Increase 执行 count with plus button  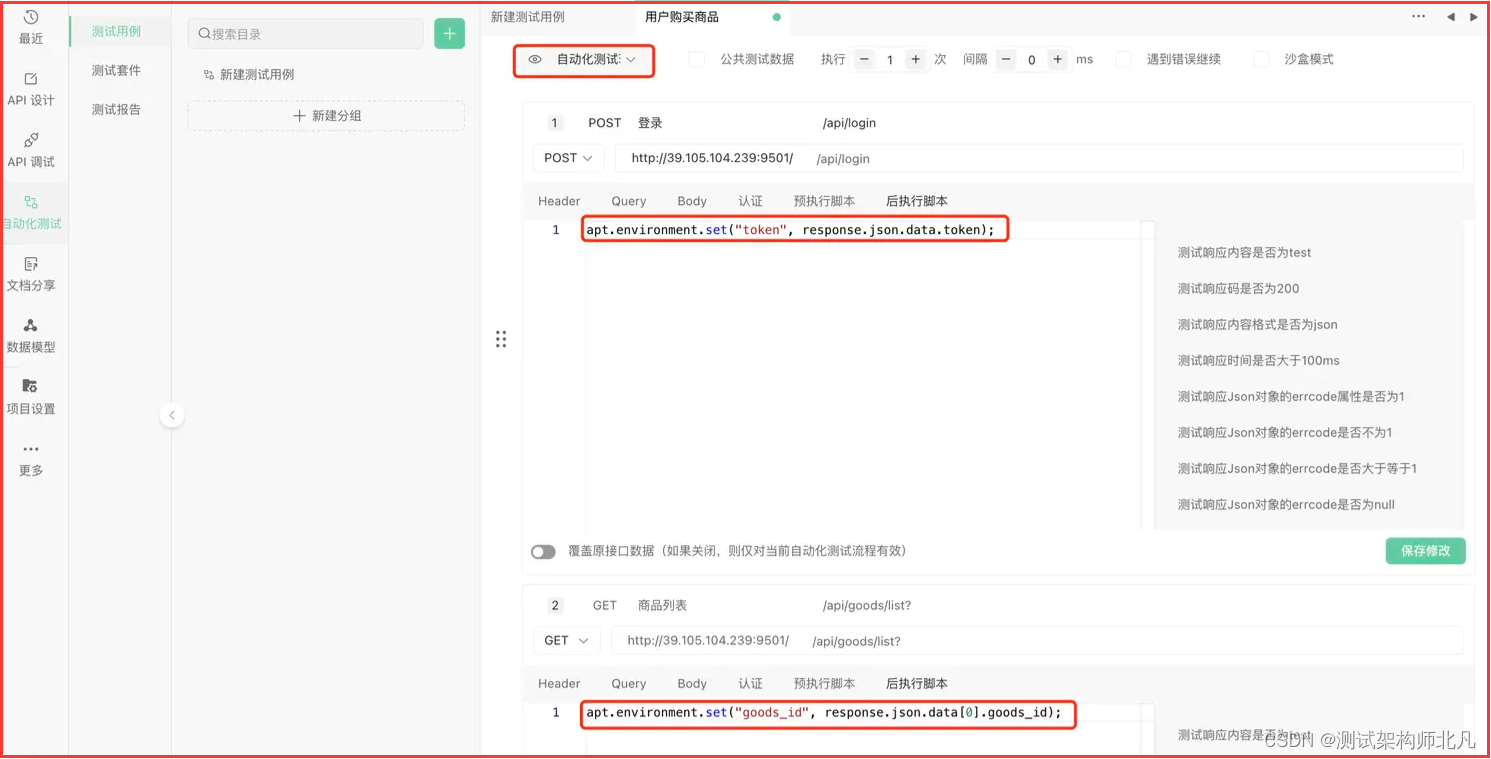(915, 60)
